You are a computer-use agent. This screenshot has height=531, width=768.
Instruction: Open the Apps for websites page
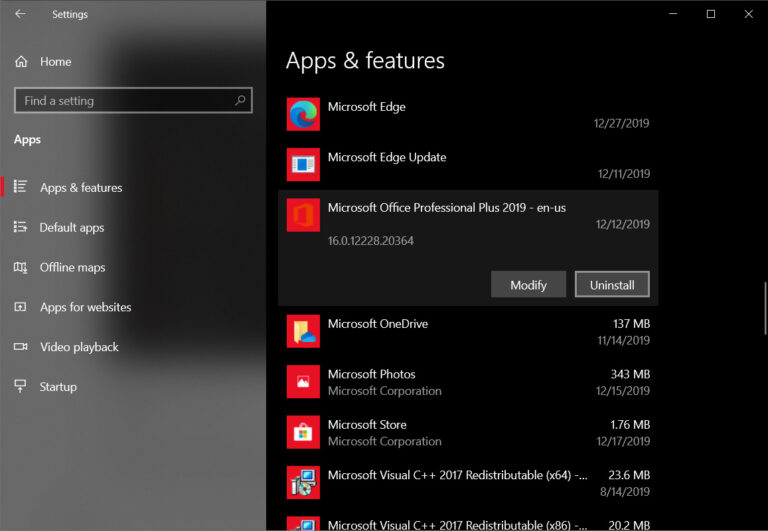(133, 307)
